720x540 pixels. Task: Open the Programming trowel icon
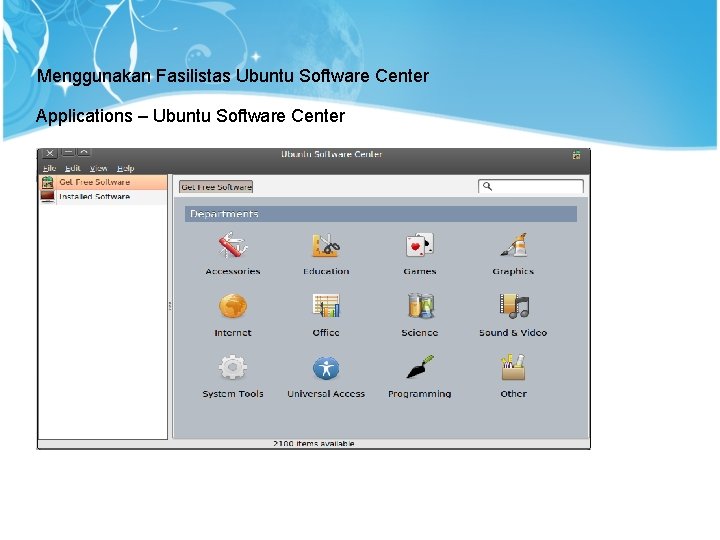[420, 367]
